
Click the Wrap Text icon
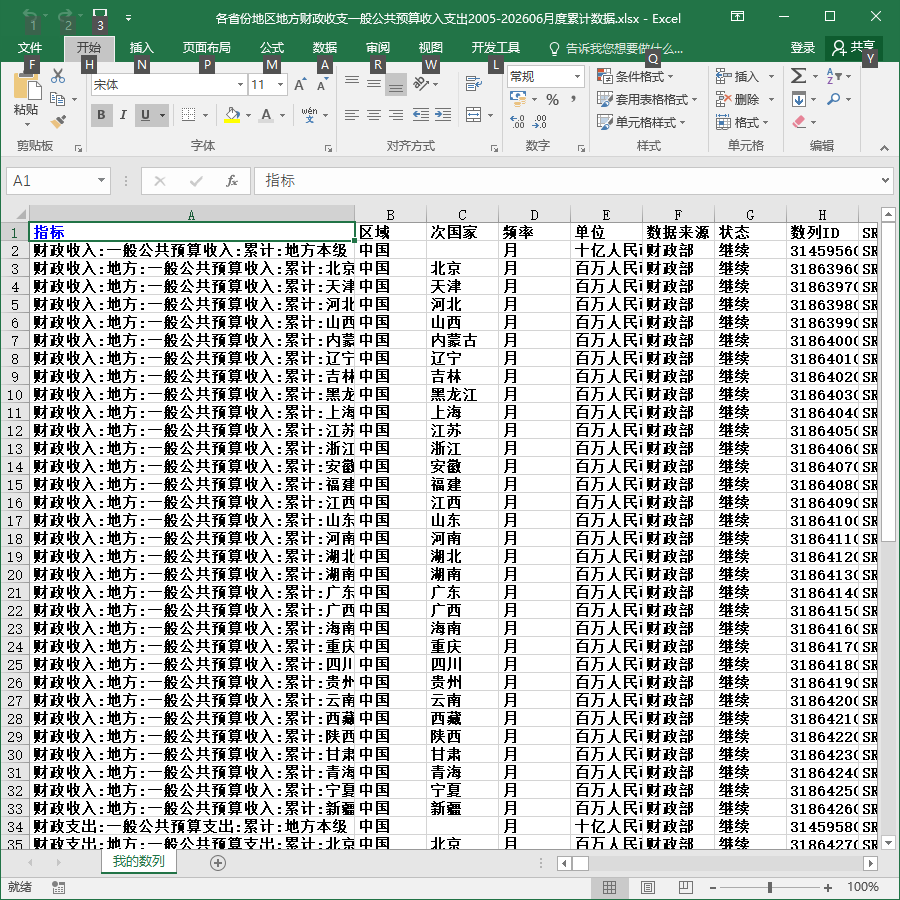474,84
